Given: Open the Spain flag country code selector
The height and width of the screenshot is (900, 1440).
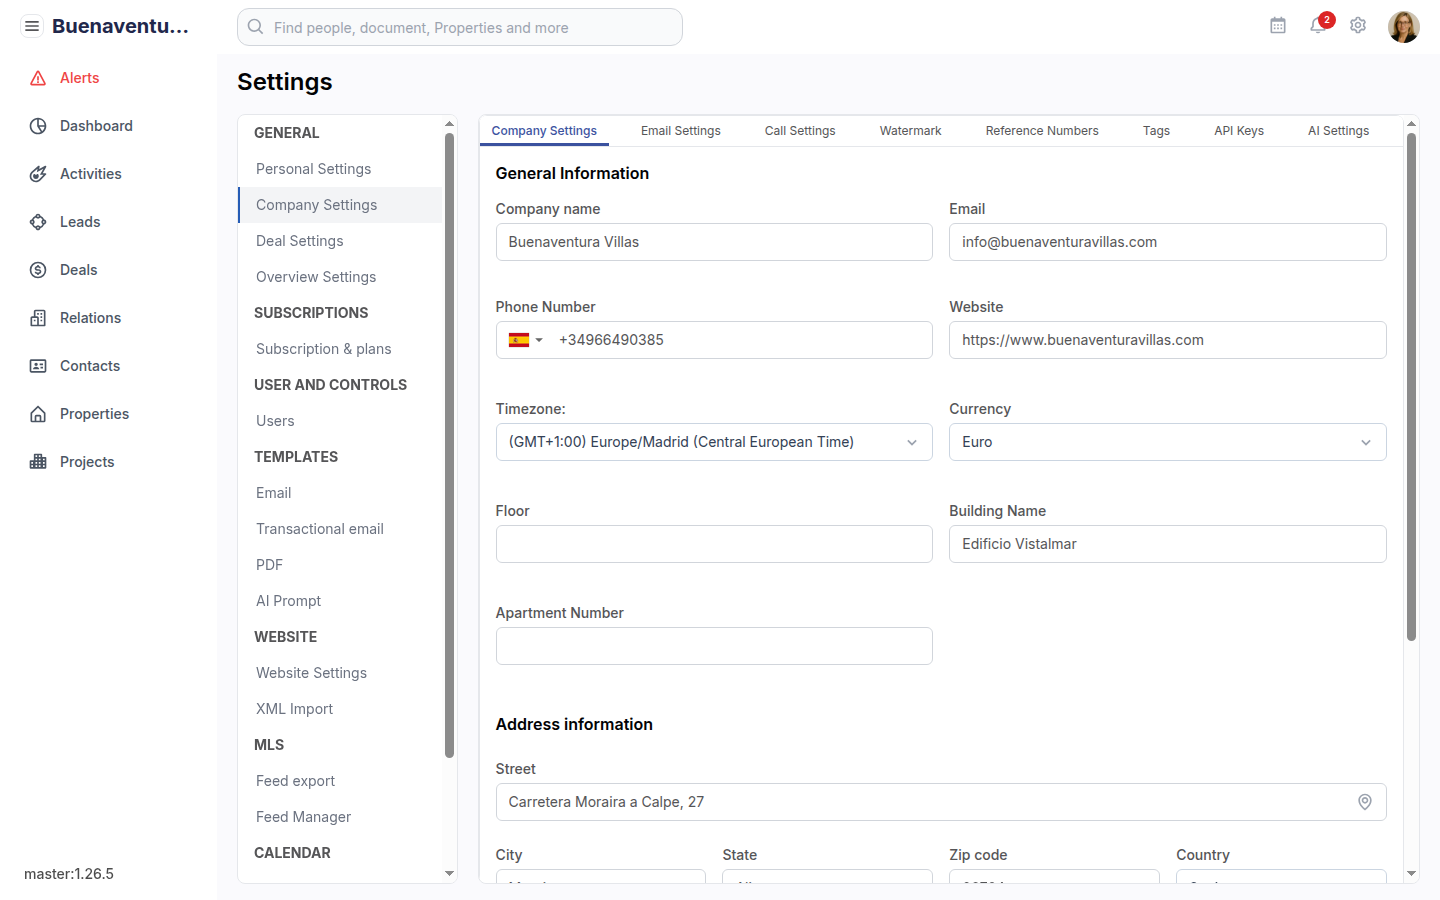Looking at the screenshot, I should [x=525, y=340].
